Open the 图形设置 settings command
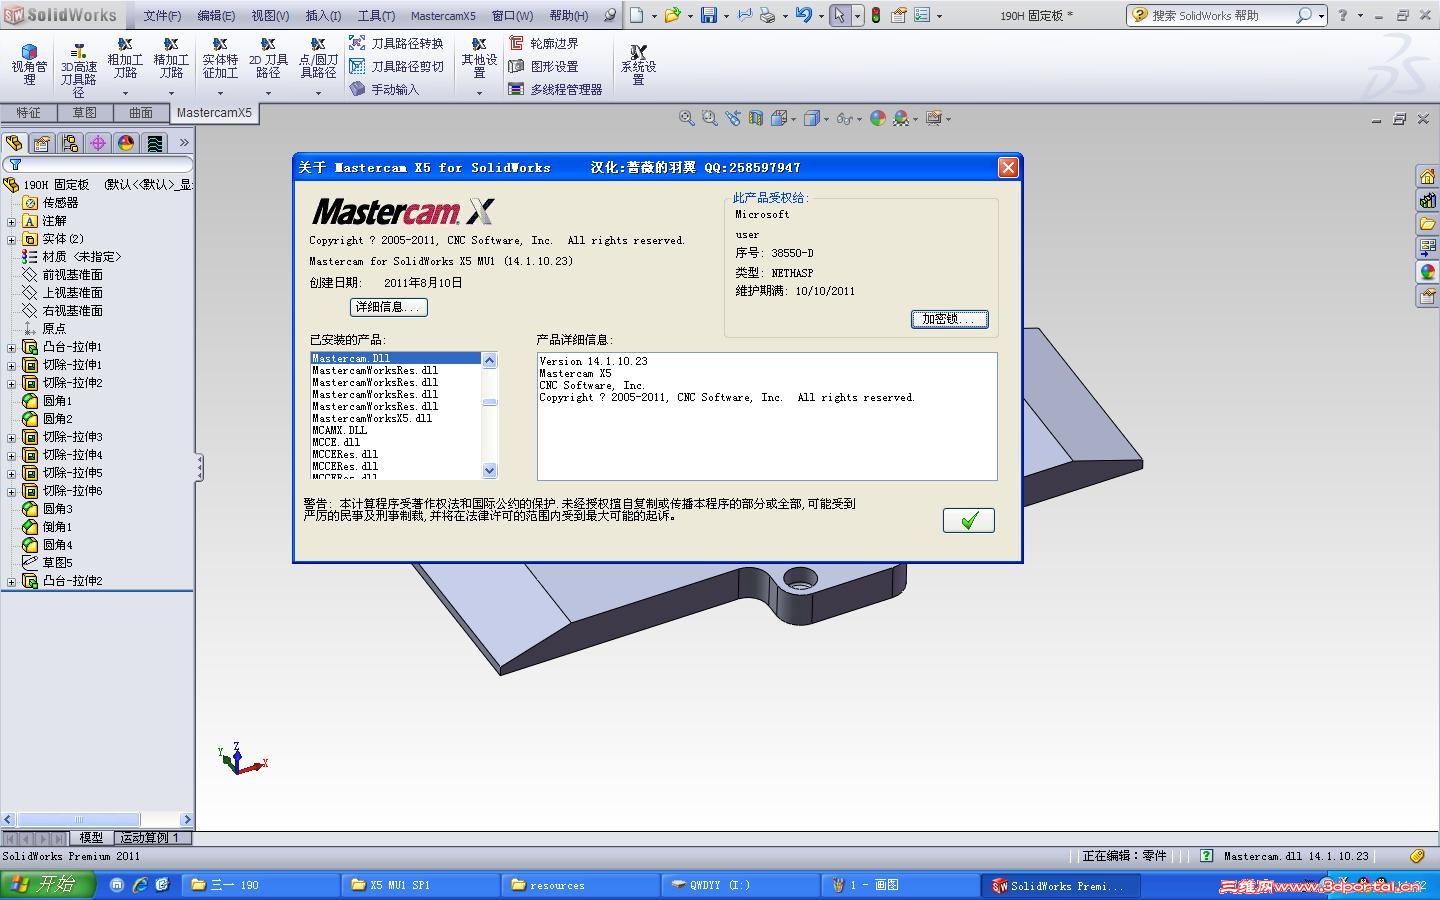 (x=544, y=66)
